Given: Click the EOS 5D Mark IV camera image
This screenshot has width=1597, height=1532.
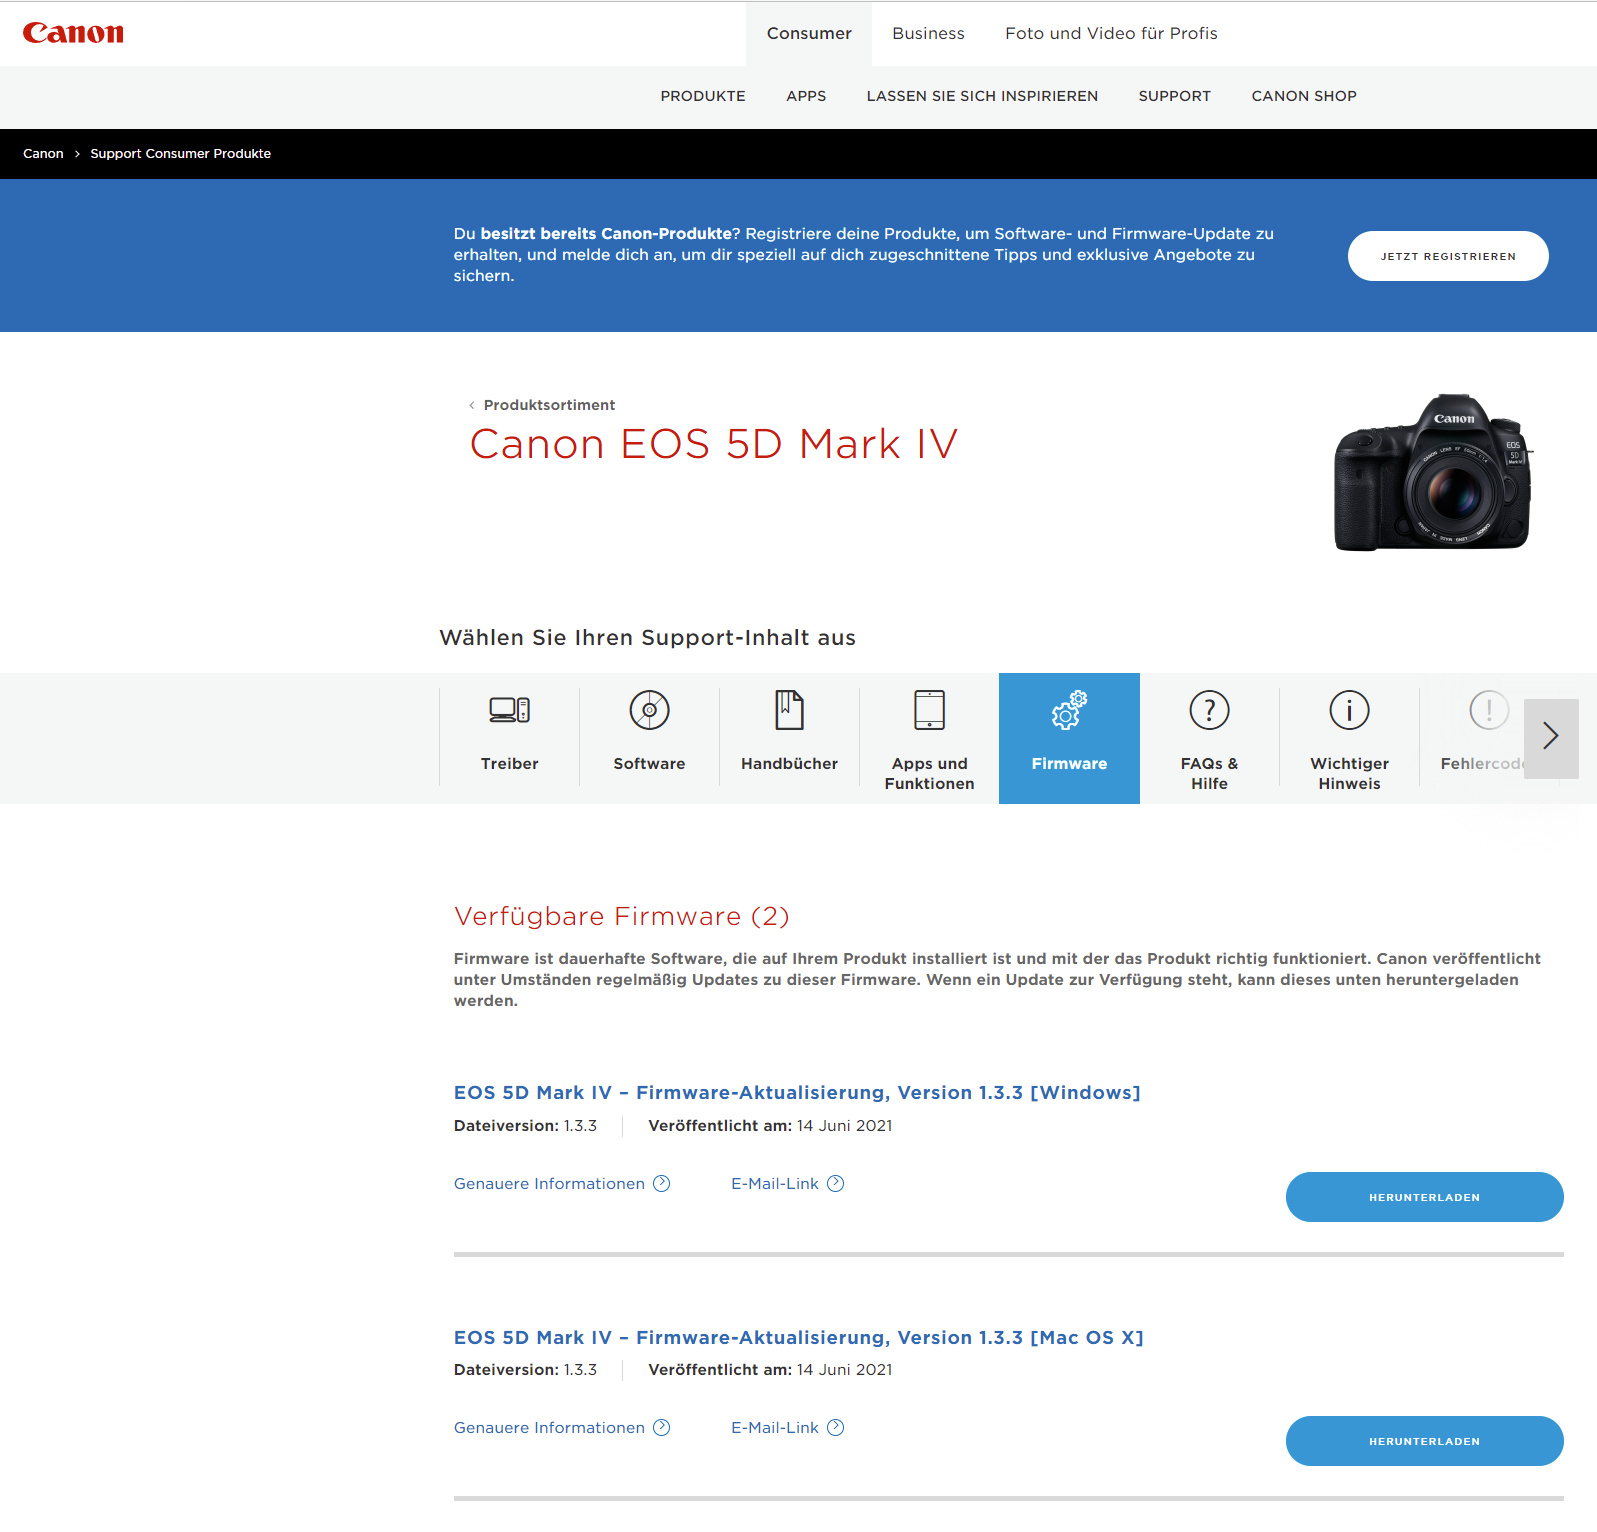Looking at the screenshot, I should [x=1433, y=472].
